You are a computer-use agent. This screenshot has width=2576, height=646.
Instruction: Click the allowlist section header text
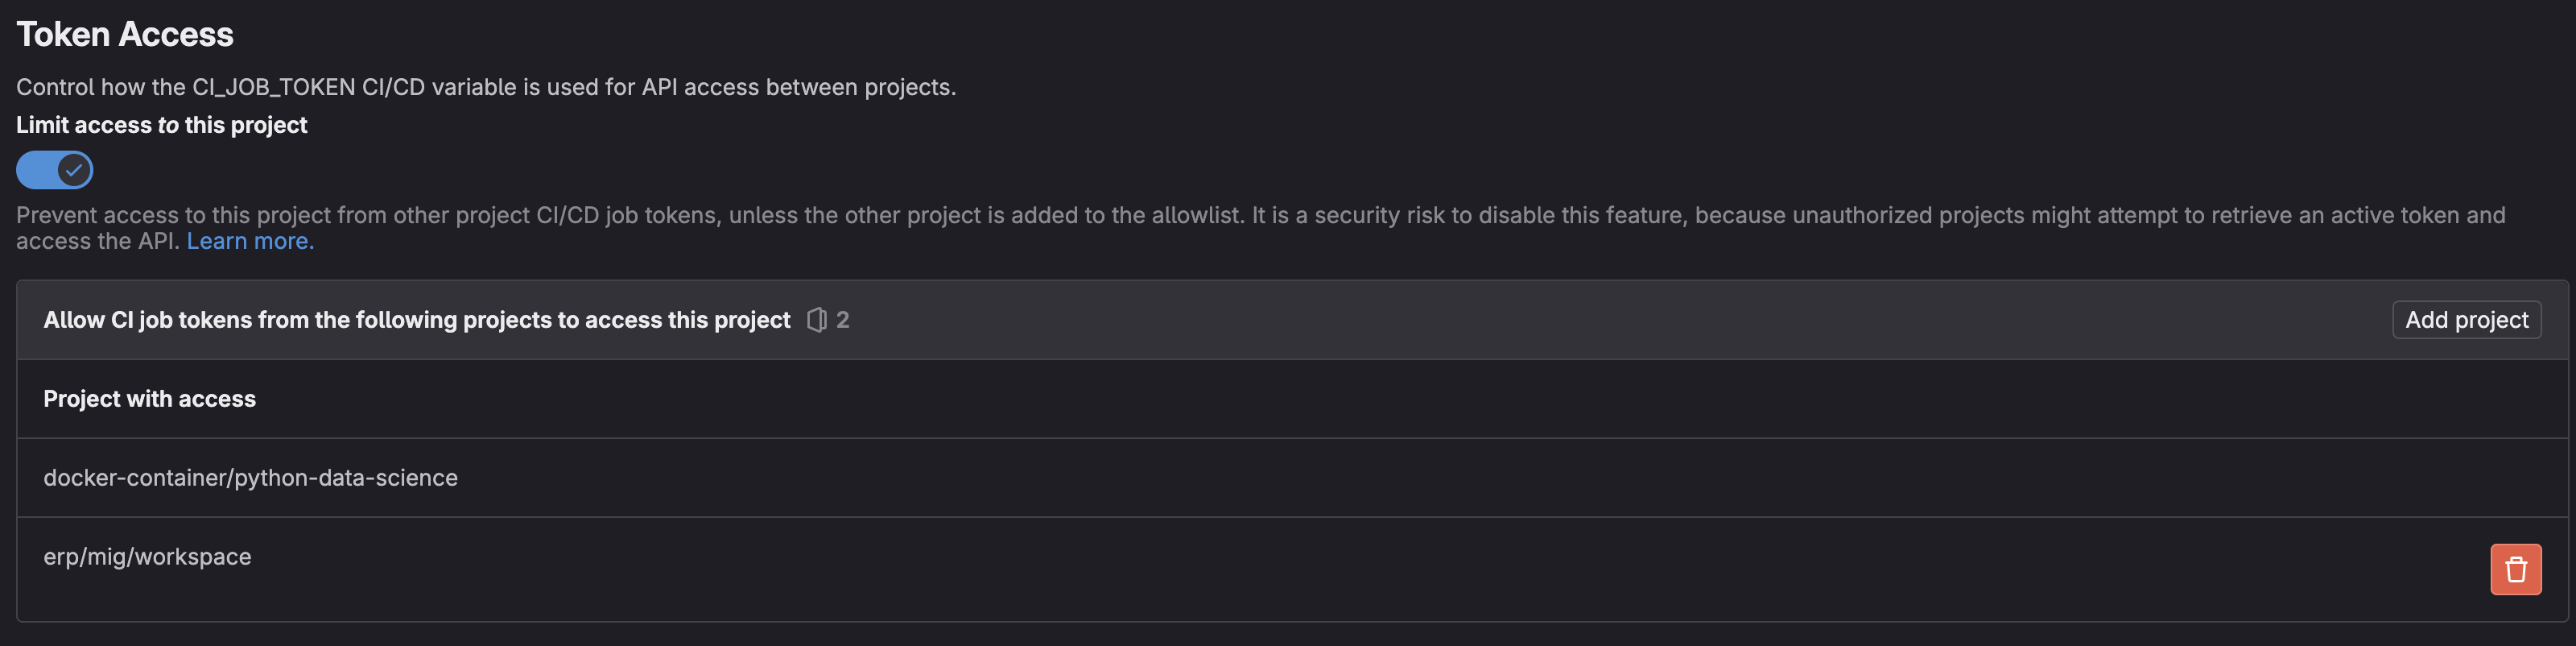click(x=416, y=320)
